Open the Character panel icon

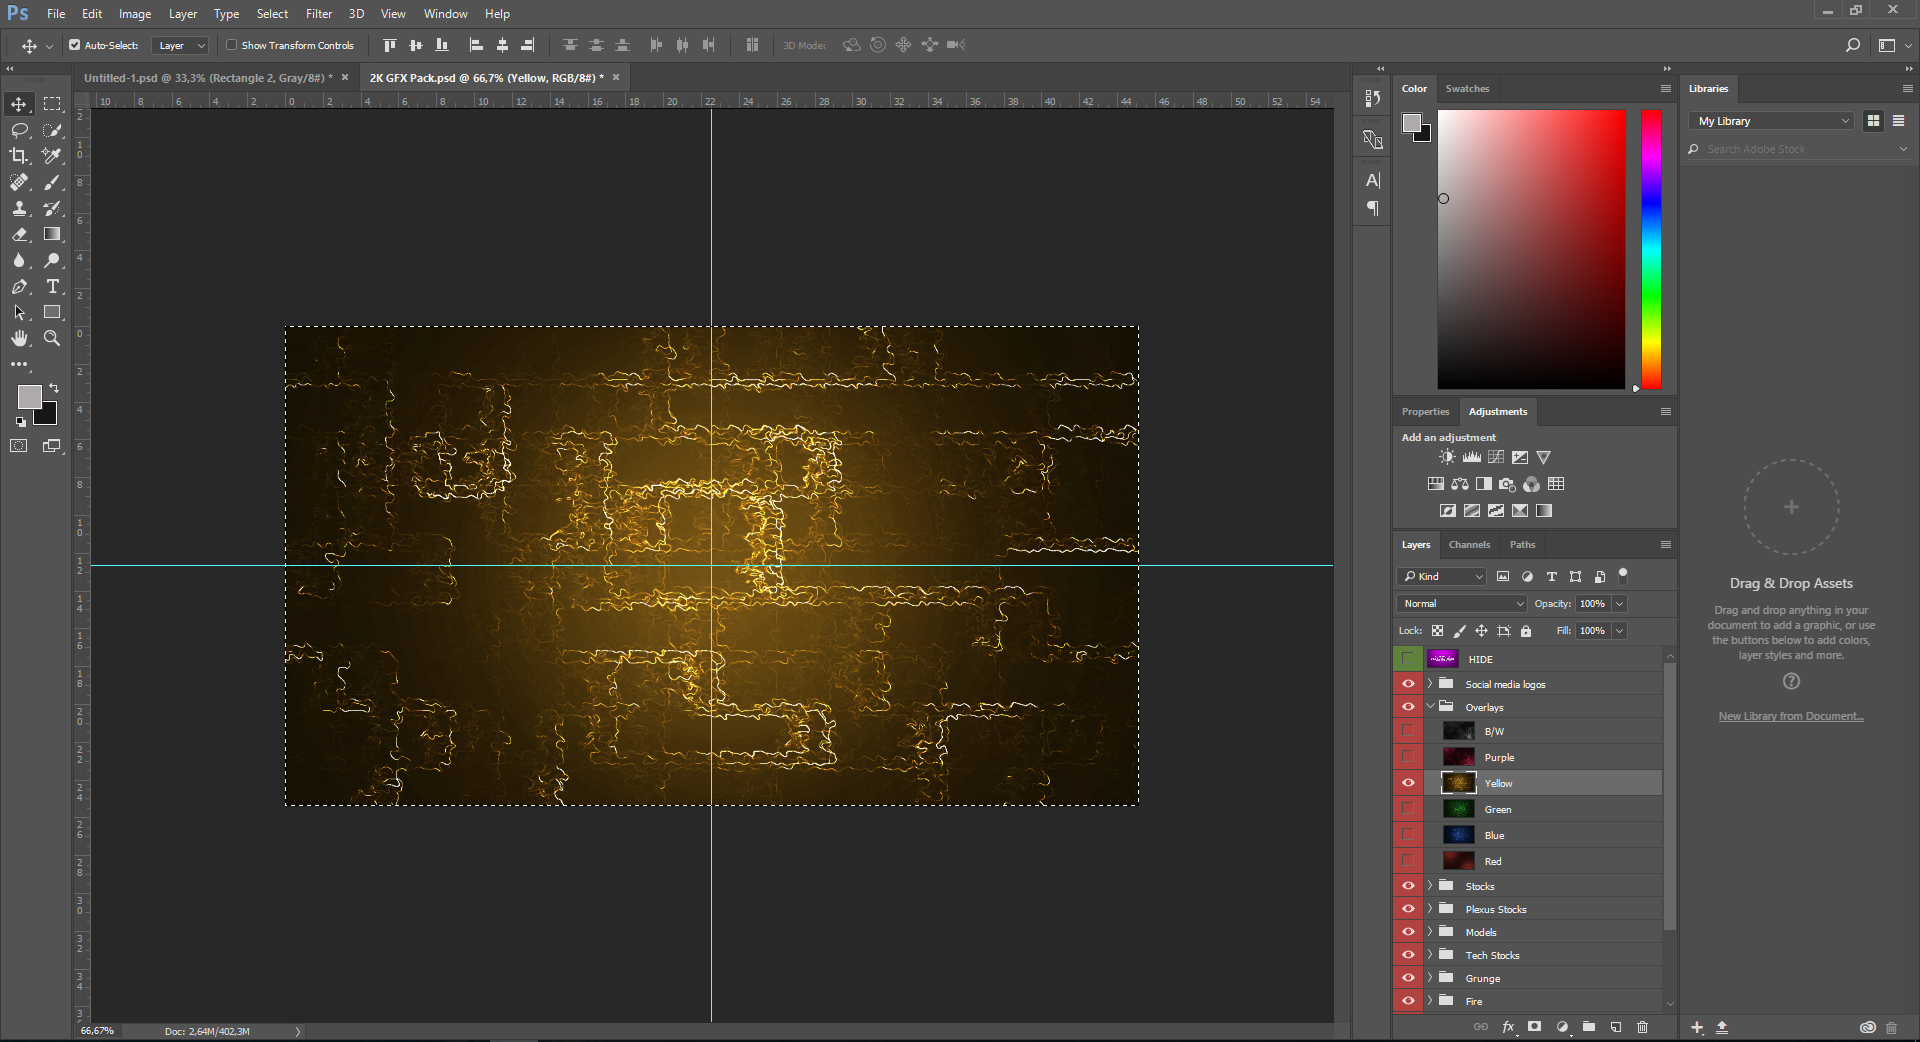1373,180
